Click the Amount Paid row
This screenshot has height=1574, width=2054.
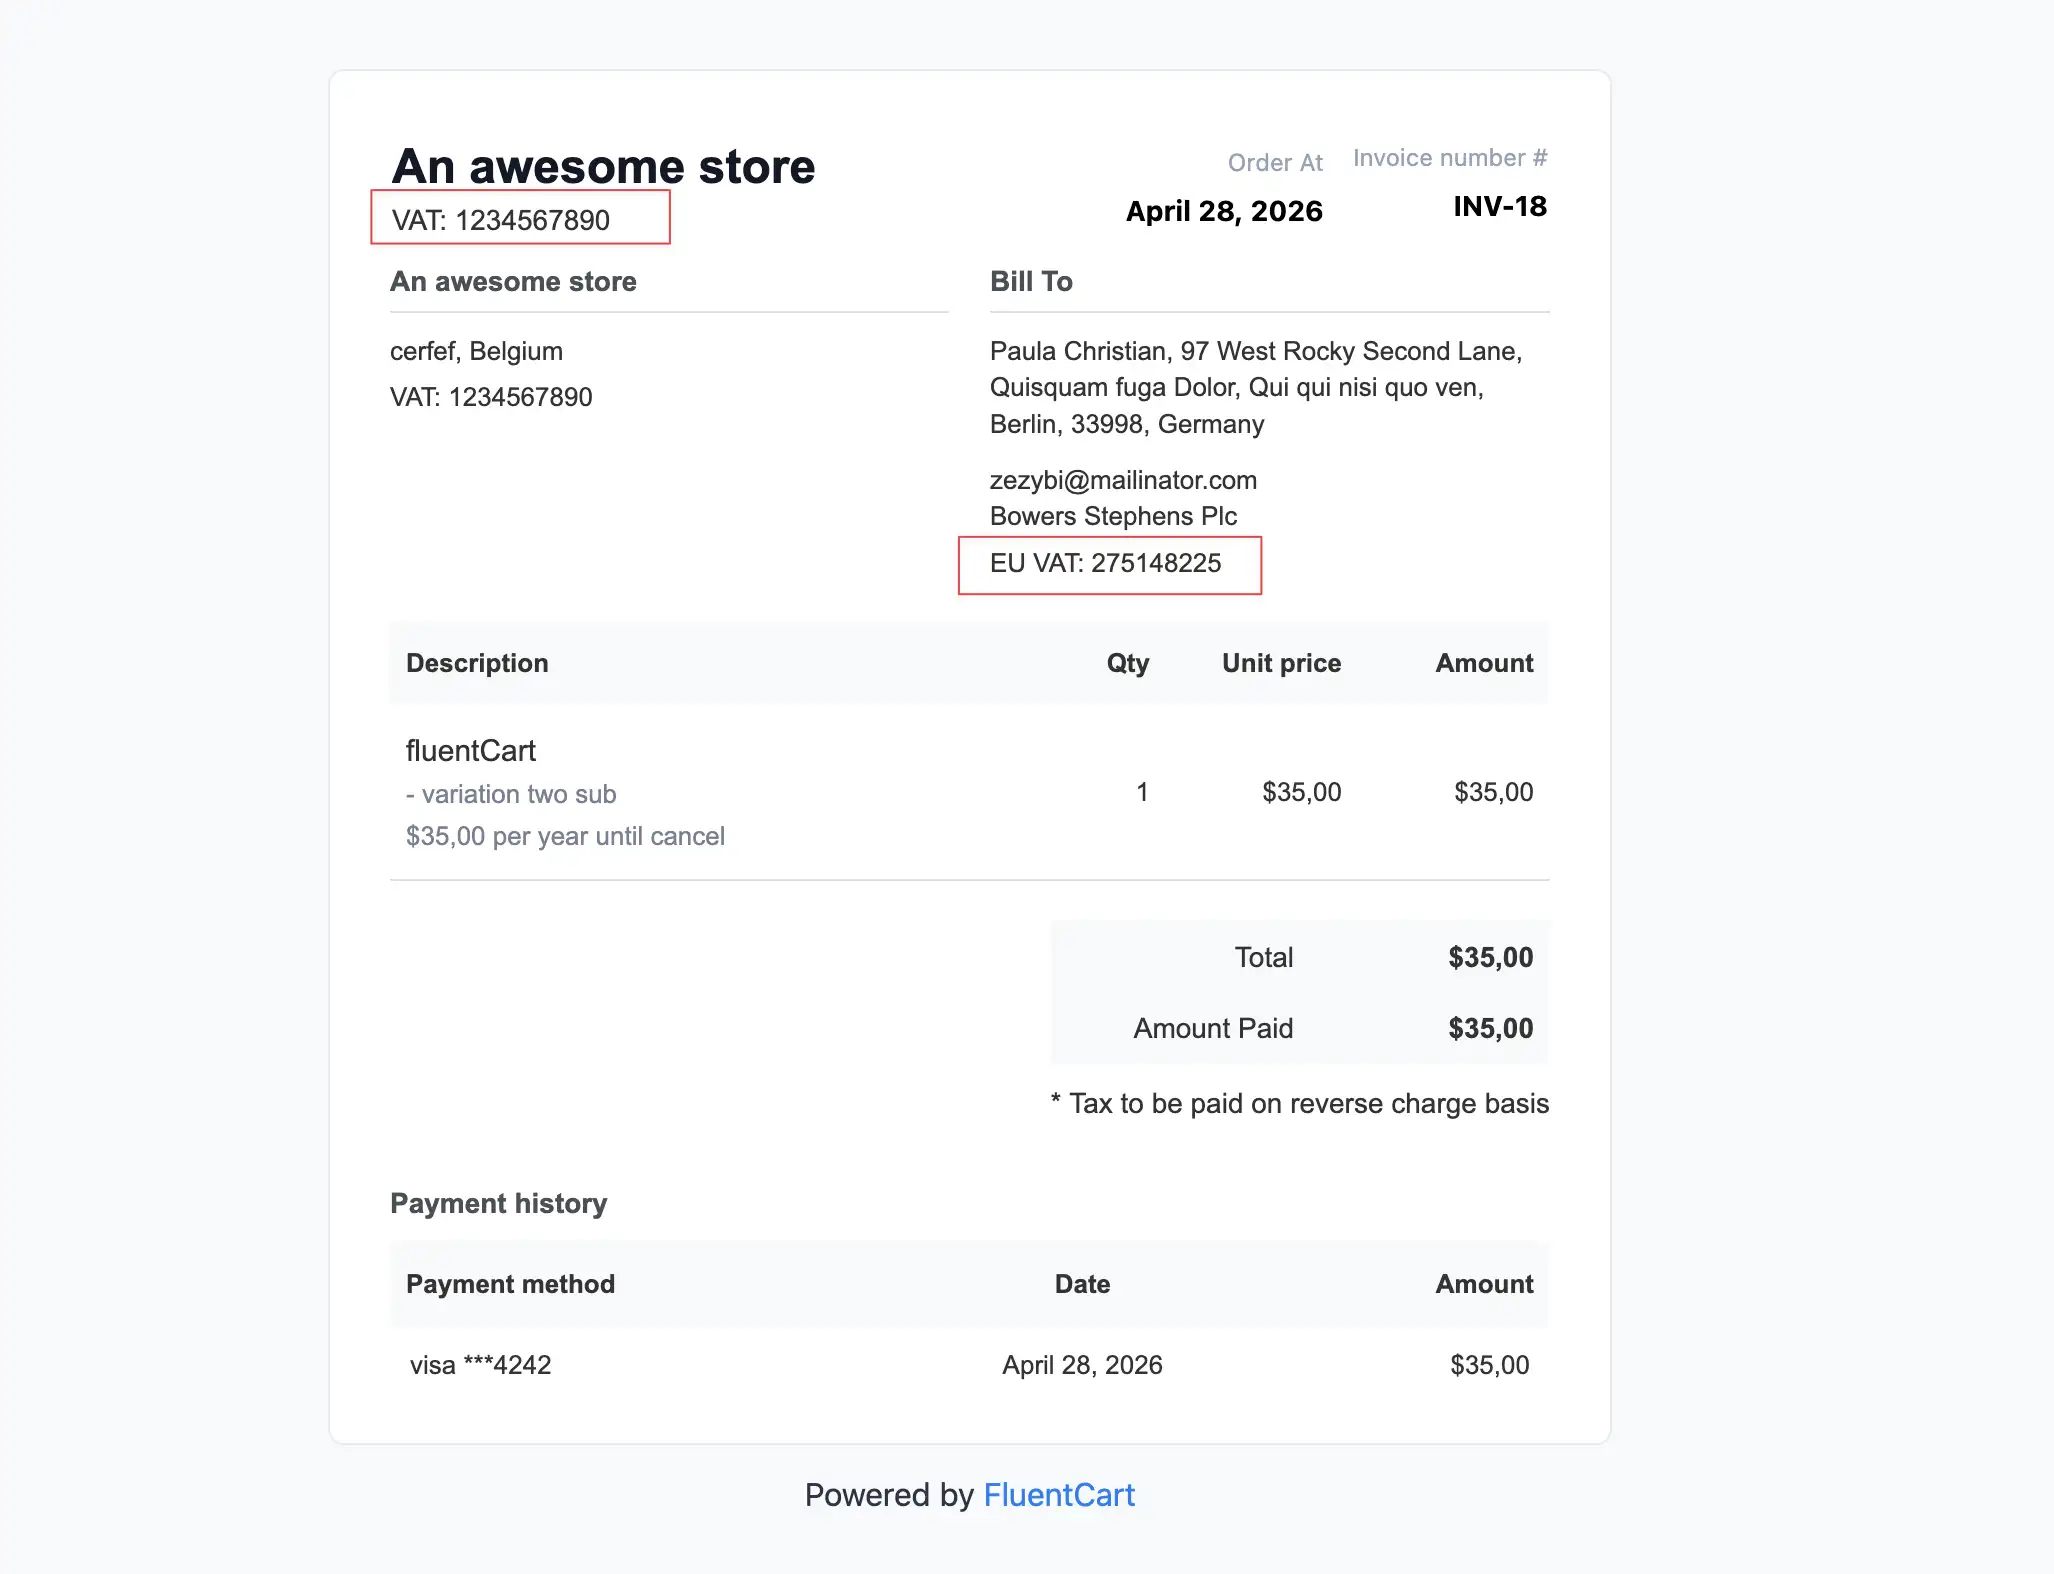[1213, 1028]
